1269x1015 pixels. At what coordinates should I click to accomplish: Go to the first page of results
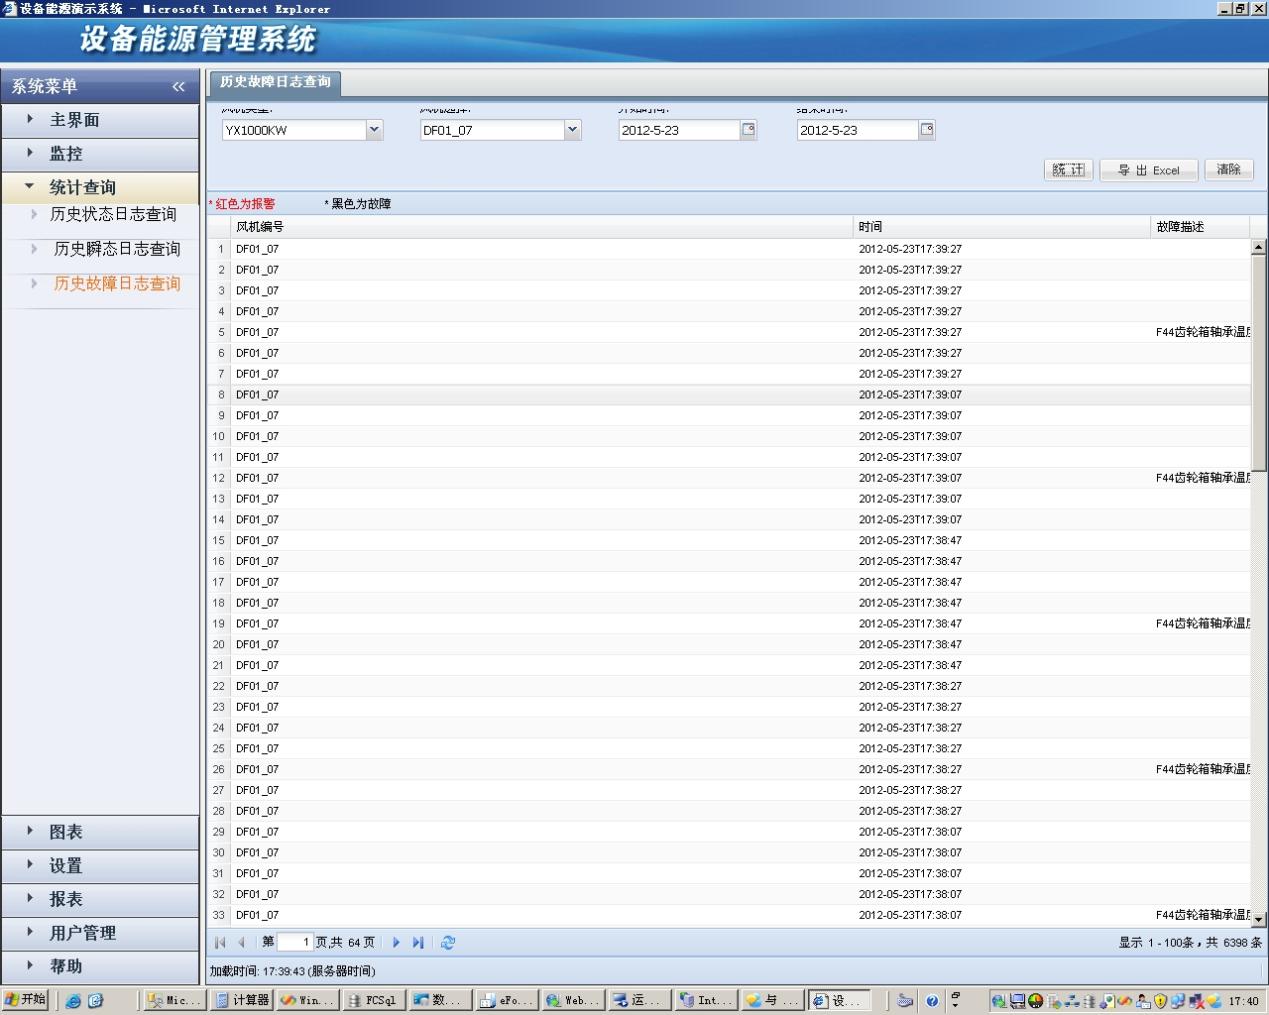coord(220,942)
